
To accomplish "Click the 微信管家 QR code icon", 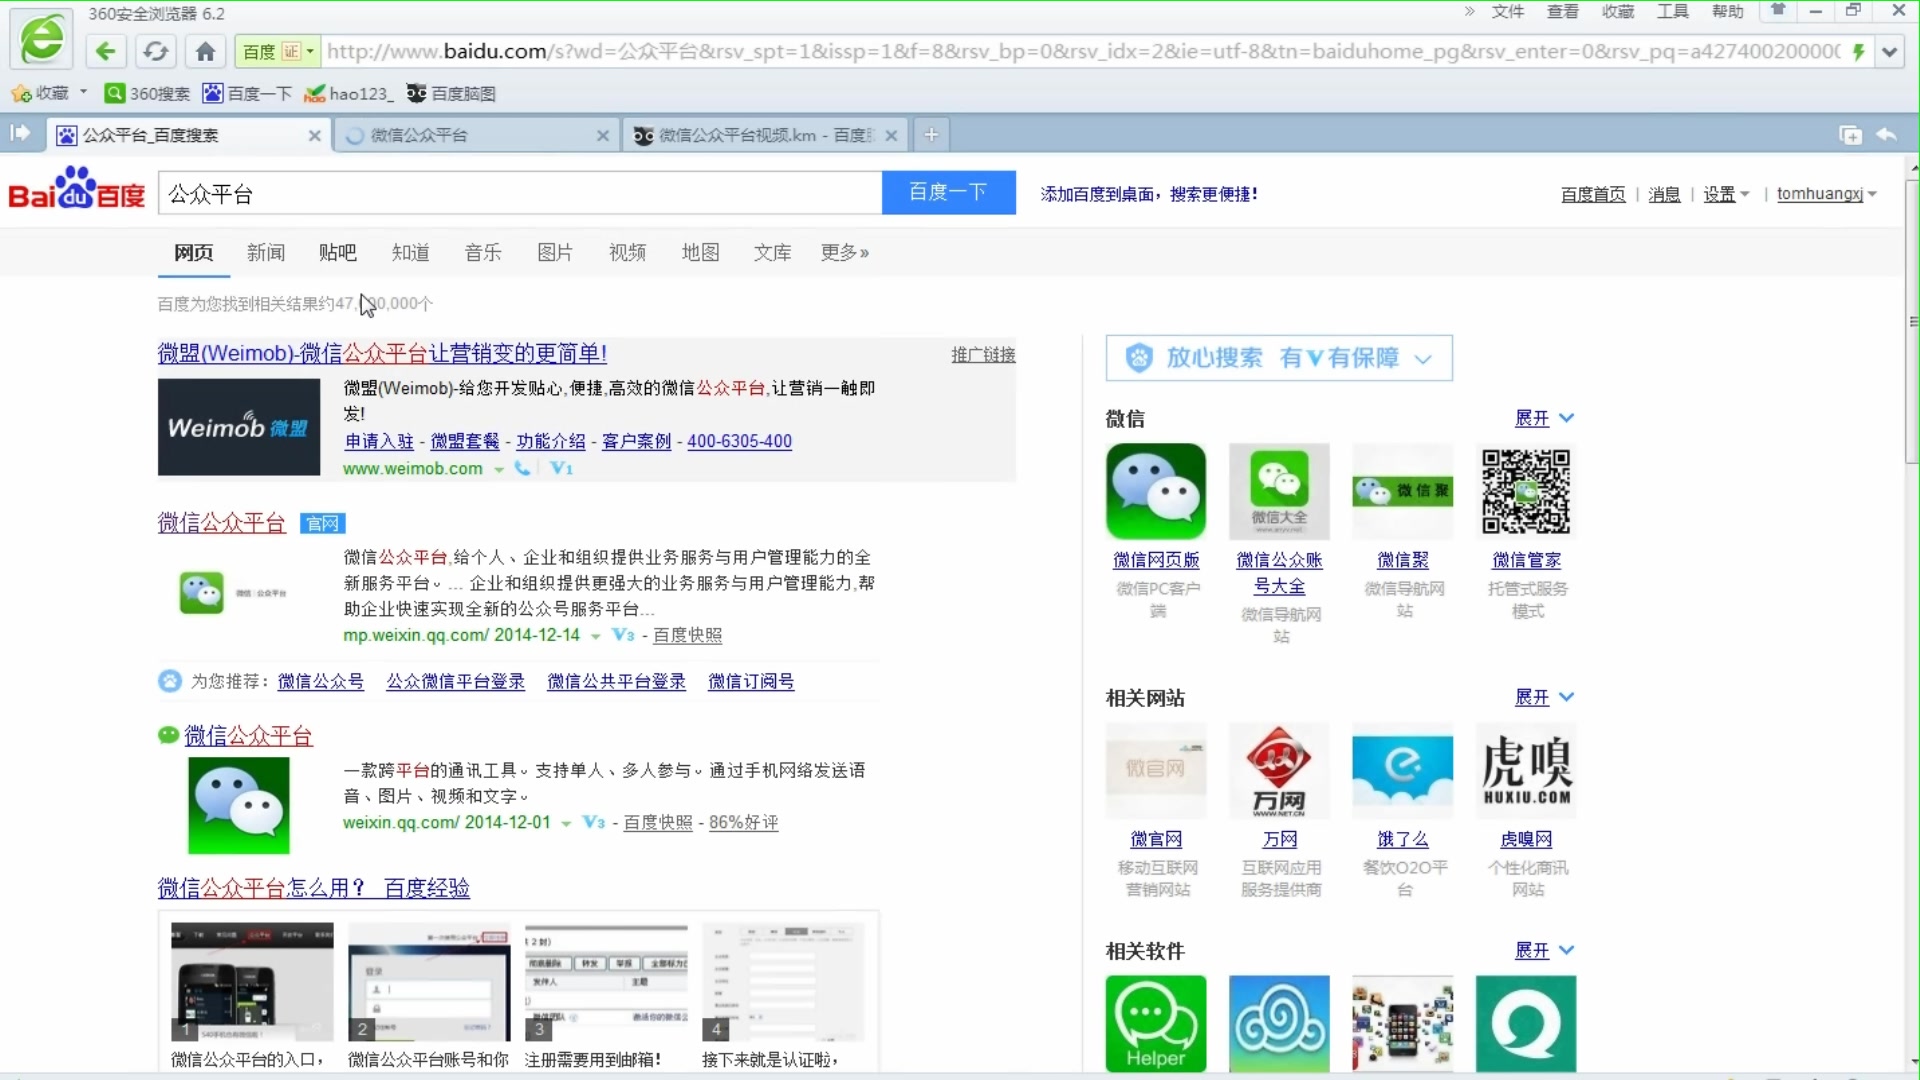I will pyautogui.click(x=1526, y=492).
